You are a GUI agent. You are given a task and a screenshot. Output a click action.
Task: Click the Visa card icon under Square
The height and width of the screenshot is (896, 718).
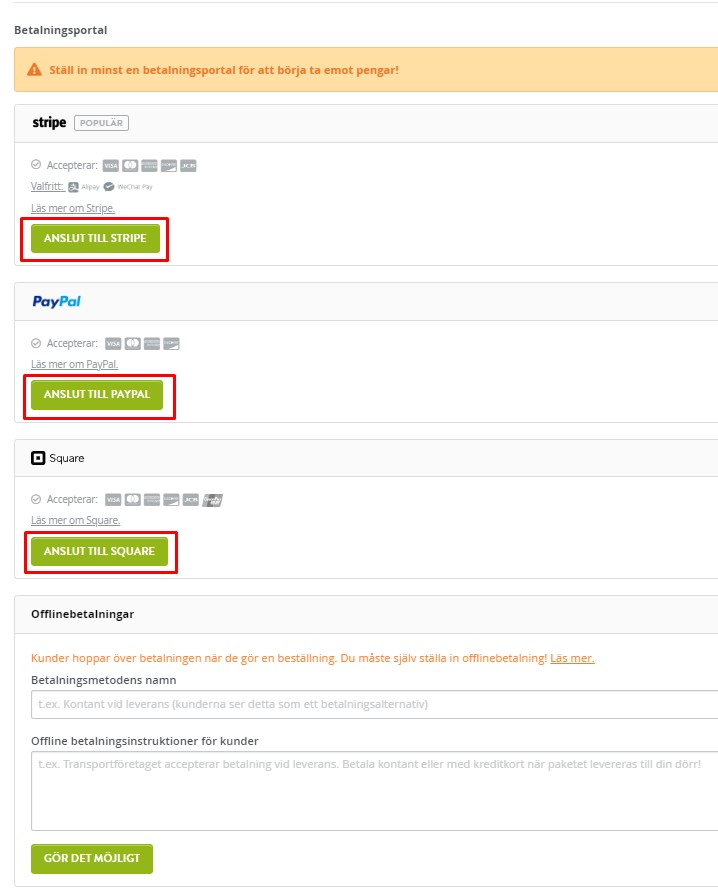(113, 500)
